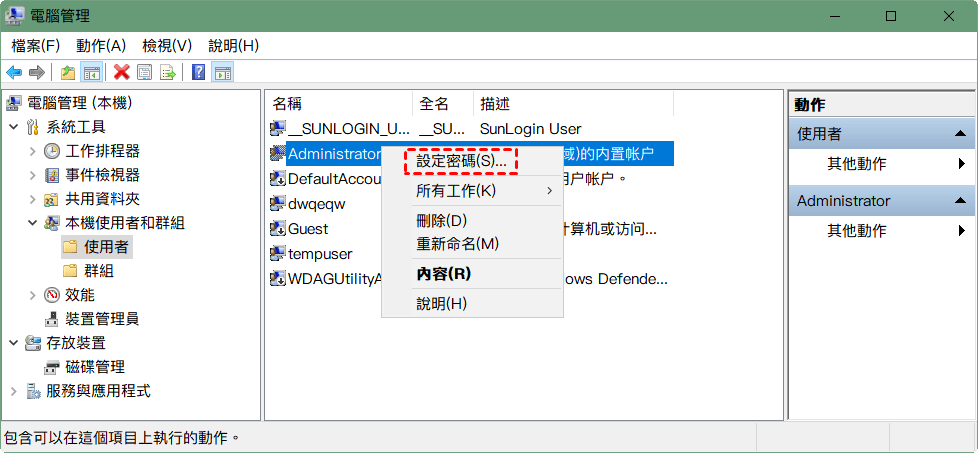The height and width of the screenshot is (453, 978).
Task: Expand the 共用資料夾 node
Action: pos(32,200)
